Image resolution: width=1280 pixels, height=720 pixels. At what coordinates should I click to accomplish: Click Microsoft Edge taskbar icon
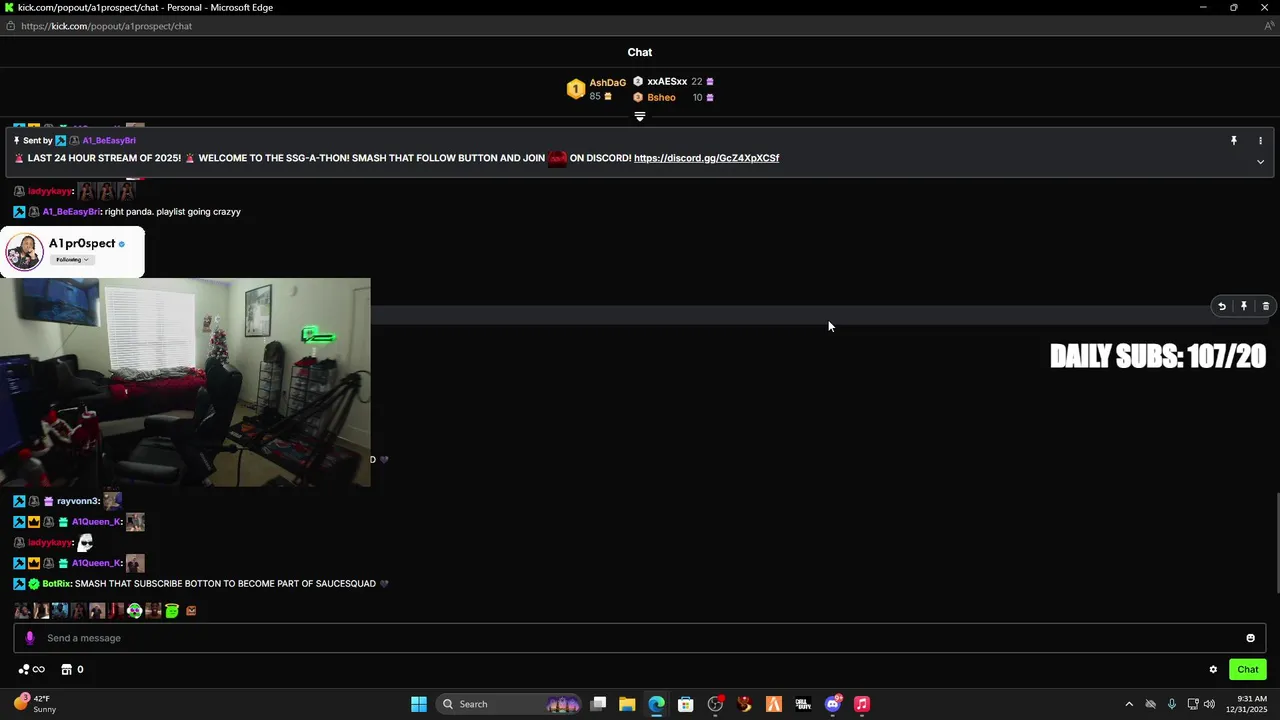[x=656, y=704]
